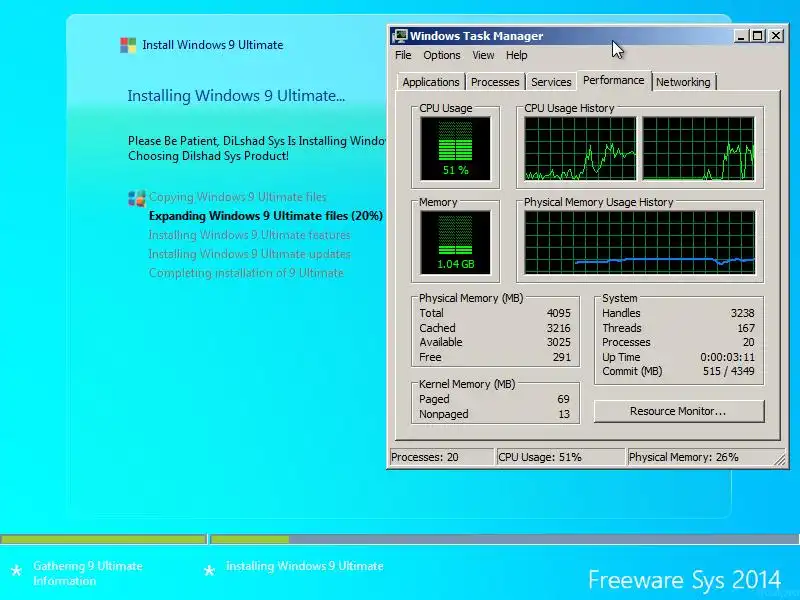Click the star icon beside Gathering 9 Ultimate Information

pyautogui.click(x=16, y=571)
